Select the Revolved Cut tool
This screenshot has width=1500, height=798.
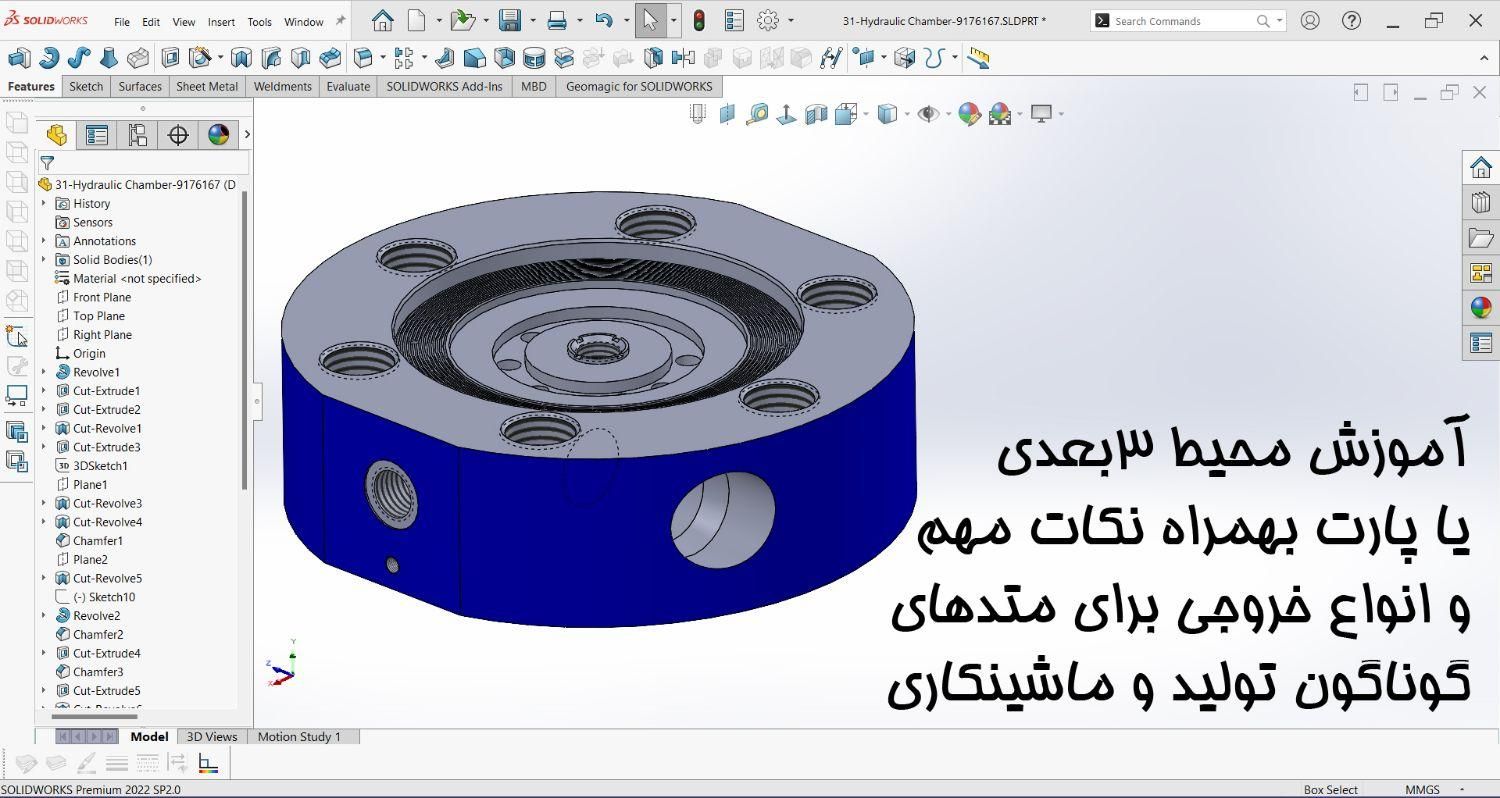point(241,58)
